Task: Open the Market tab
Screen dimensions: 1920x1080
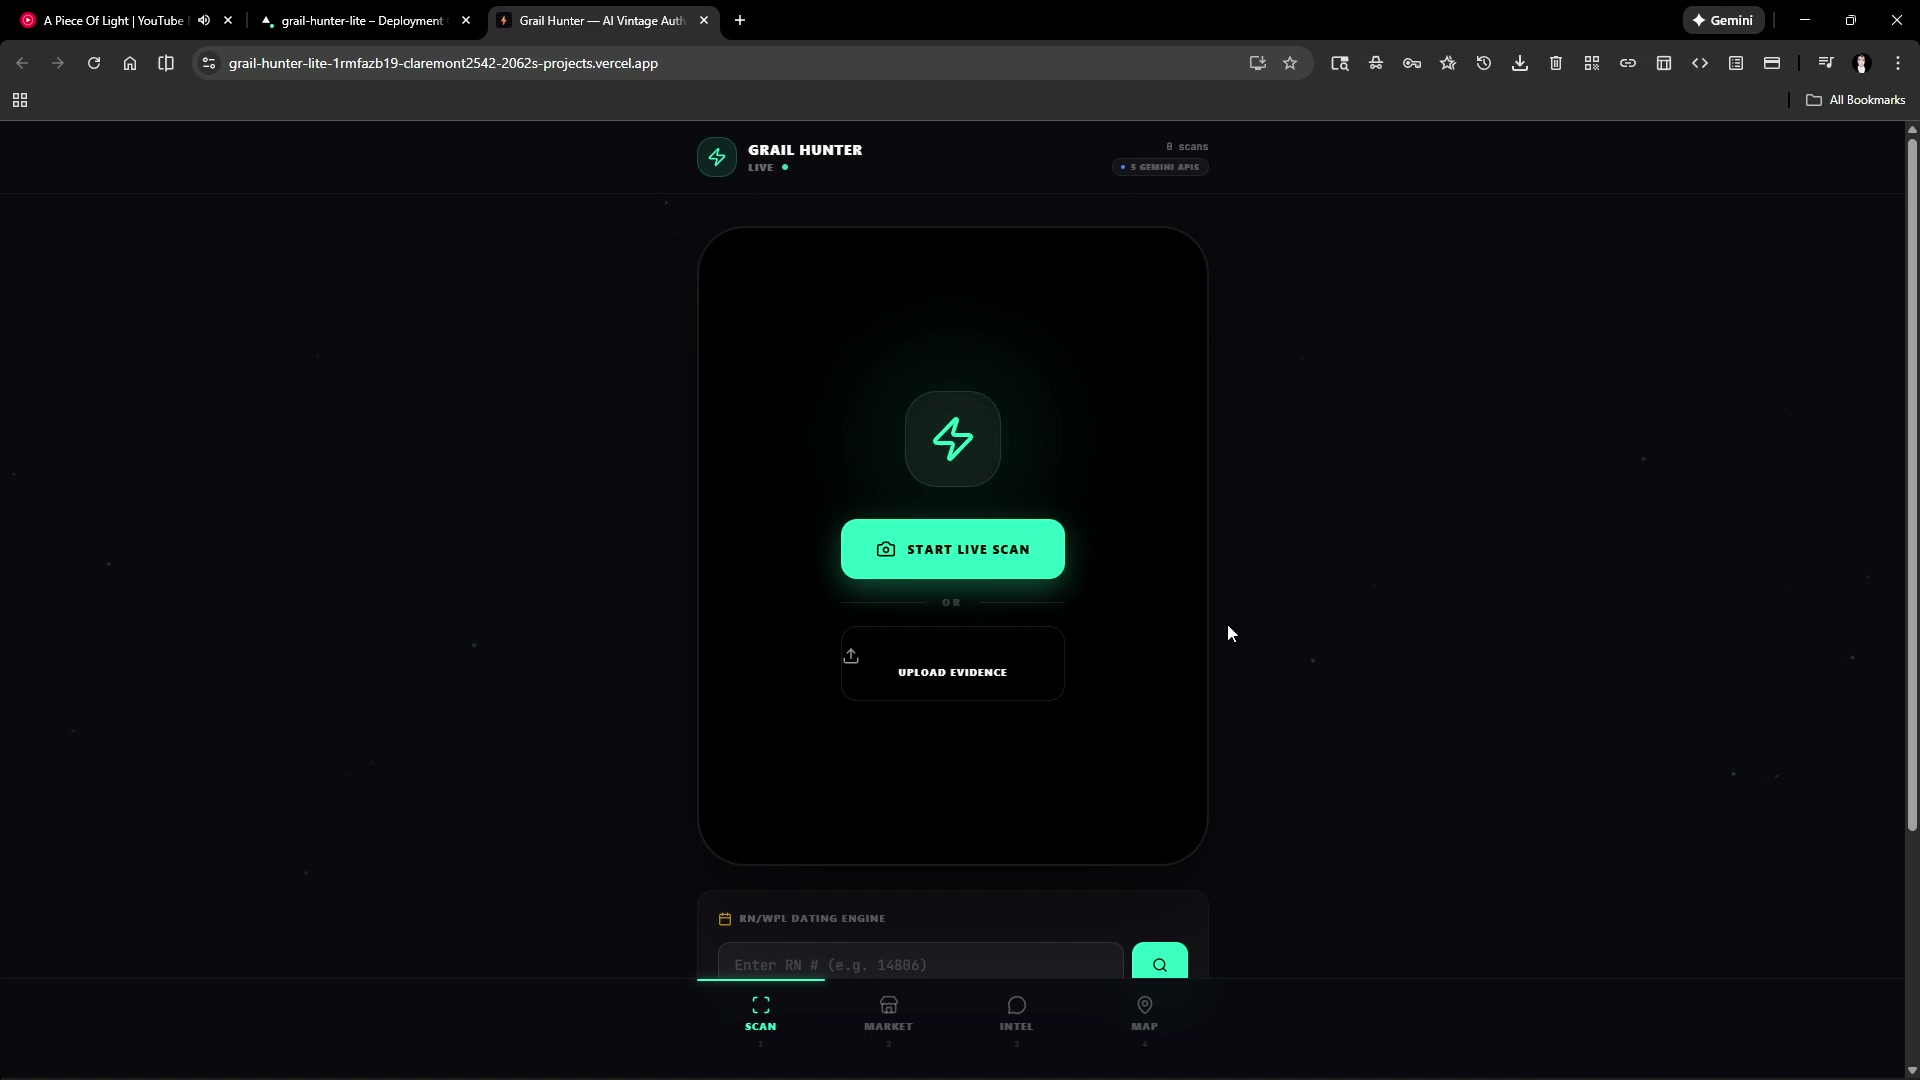Action: point(888,1013)
